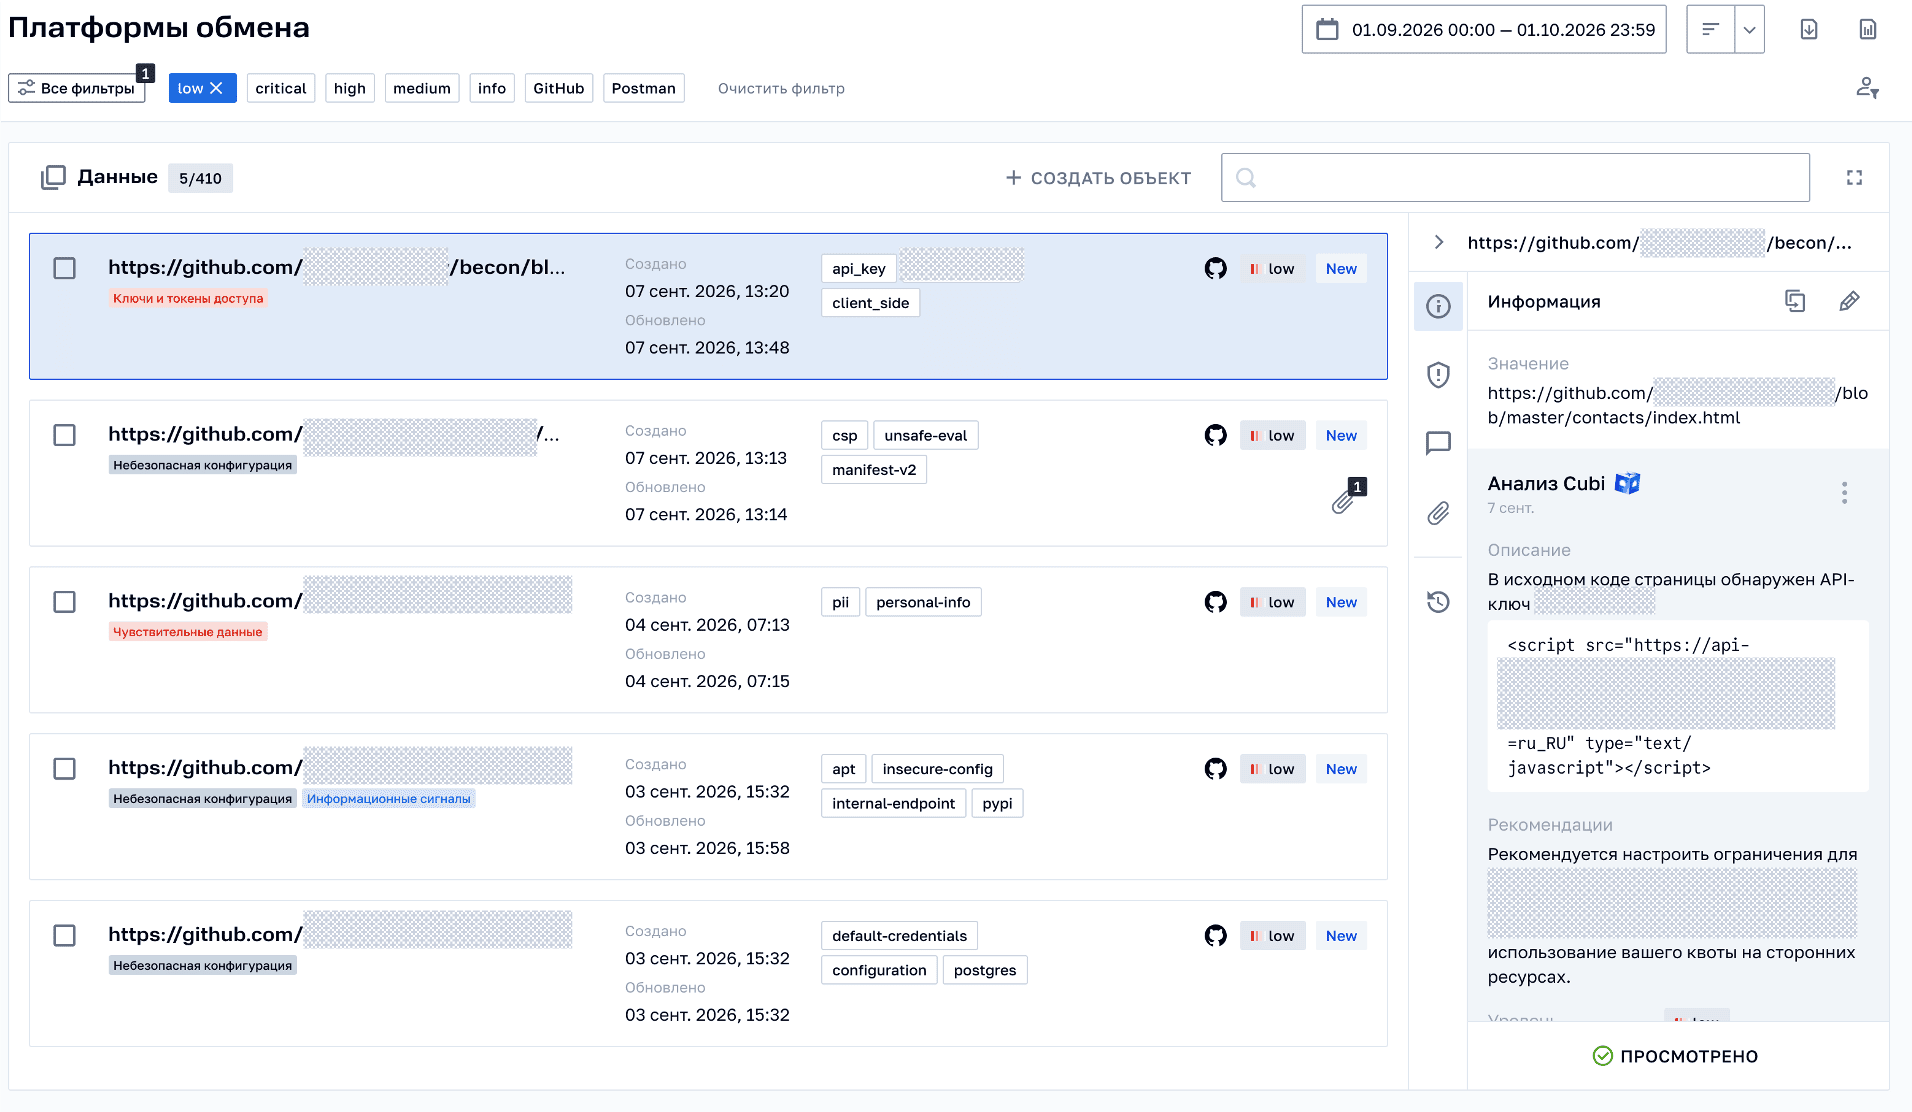
Task: Apply the info severity filter
Action: (492, 88)
